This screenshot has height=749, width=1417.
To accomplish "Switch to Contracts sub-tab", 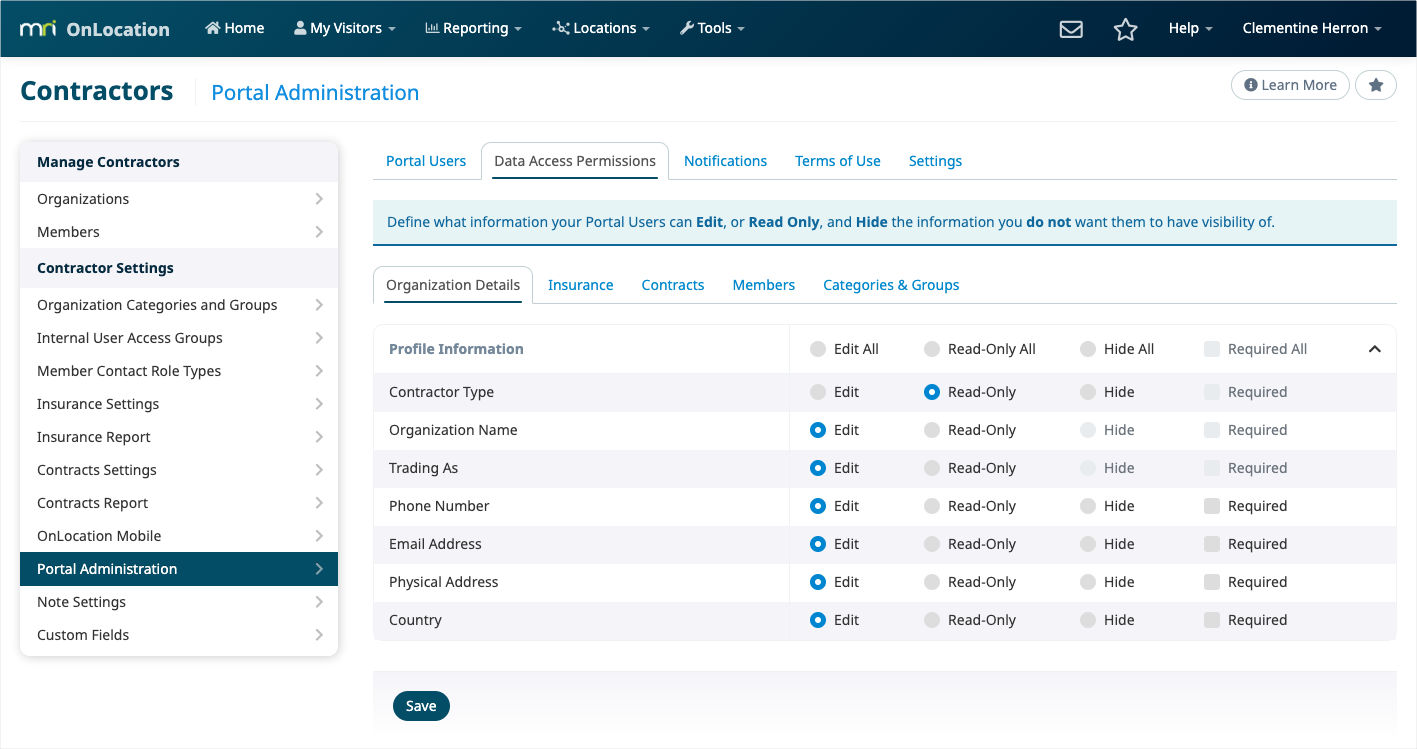I will coord(673,285).
